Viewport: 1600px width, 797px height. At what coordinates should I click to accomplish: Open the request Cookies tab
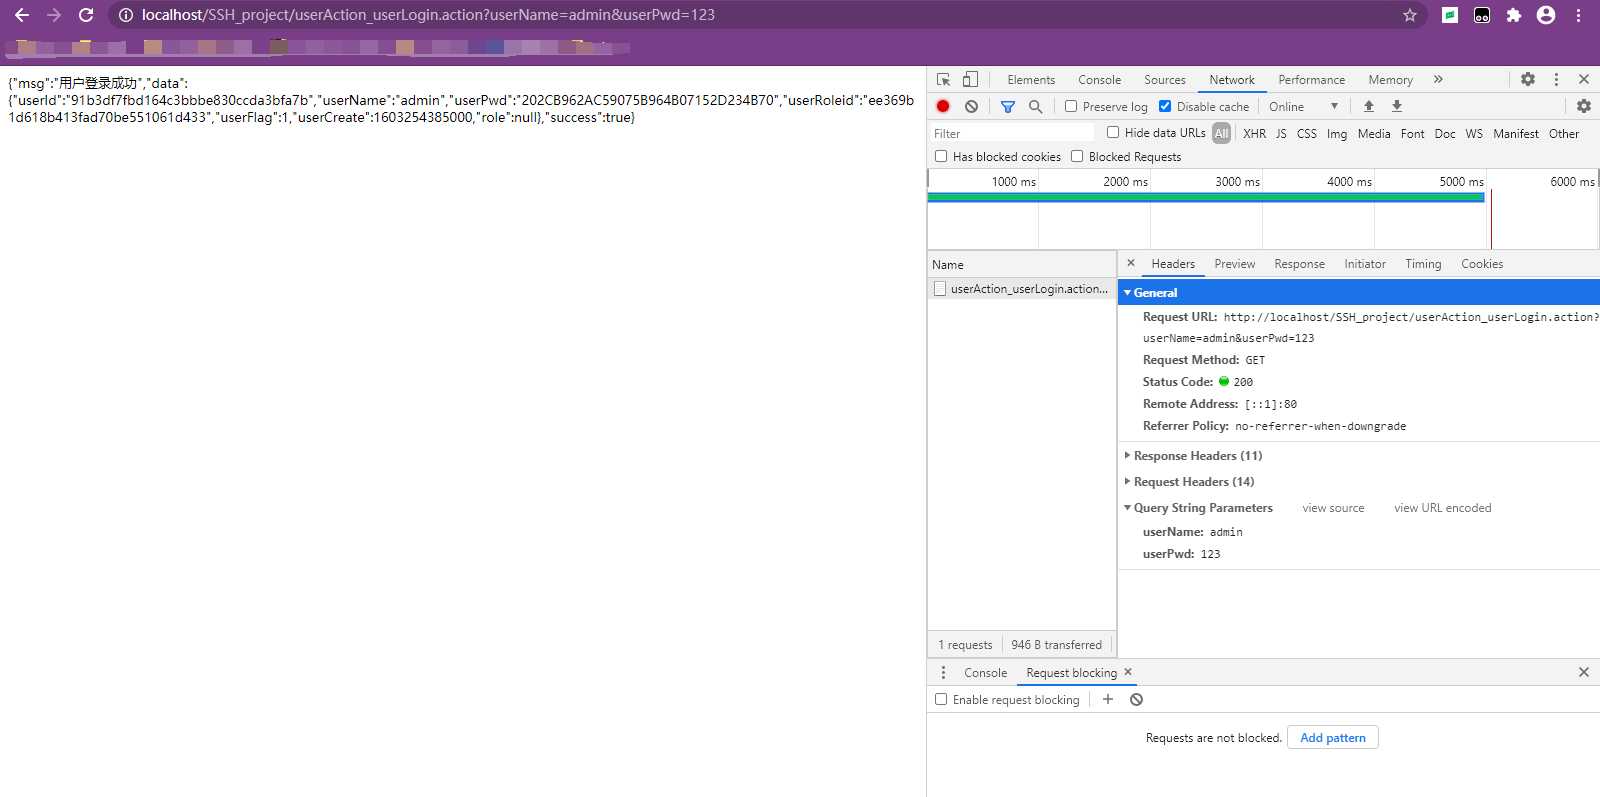click(x=1482, y=264)
